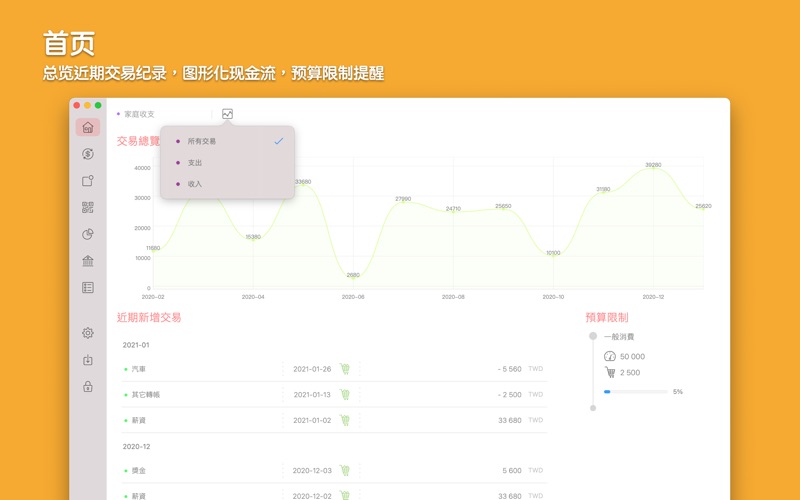The width and height of the screenshot is (800, 500).
Task: Open the dollar-coin transactions icon in sidebar
Action: 88,154
